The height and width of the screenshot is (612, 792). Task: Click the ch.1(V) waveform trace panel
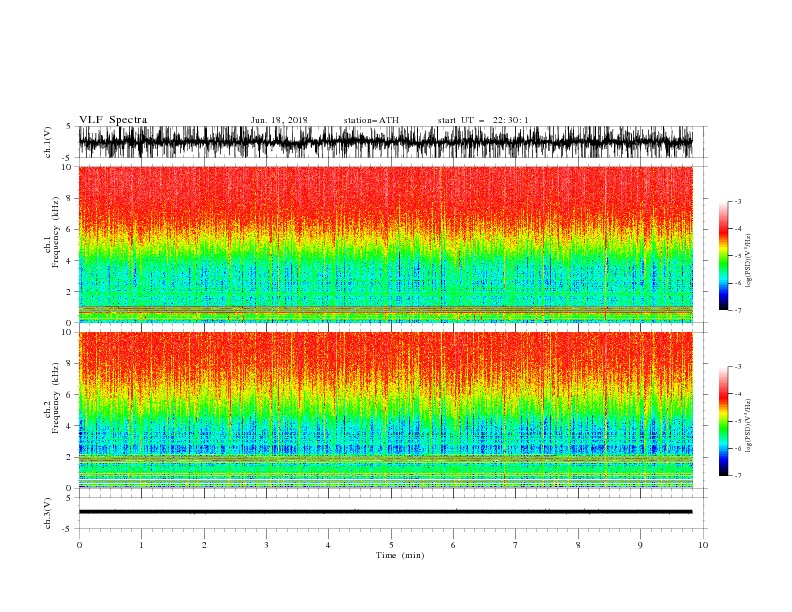392,142
